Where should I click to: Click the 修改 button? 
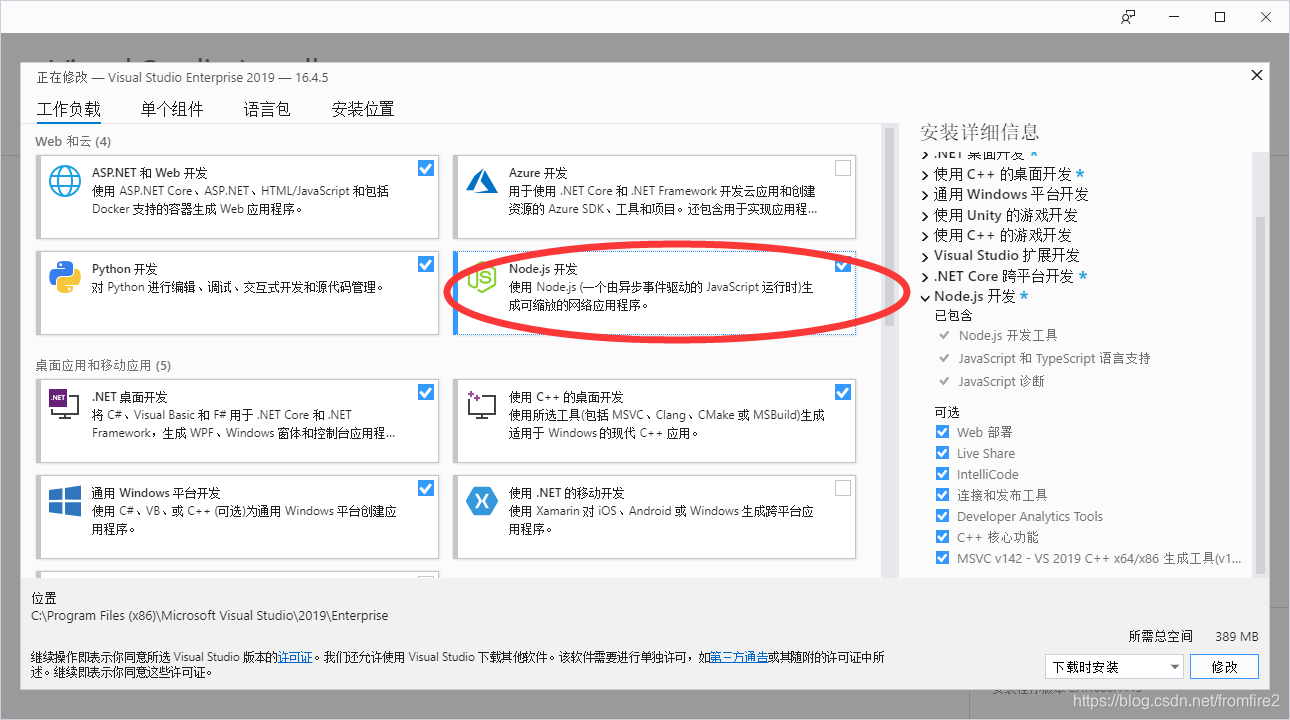tap(1224, 666)
